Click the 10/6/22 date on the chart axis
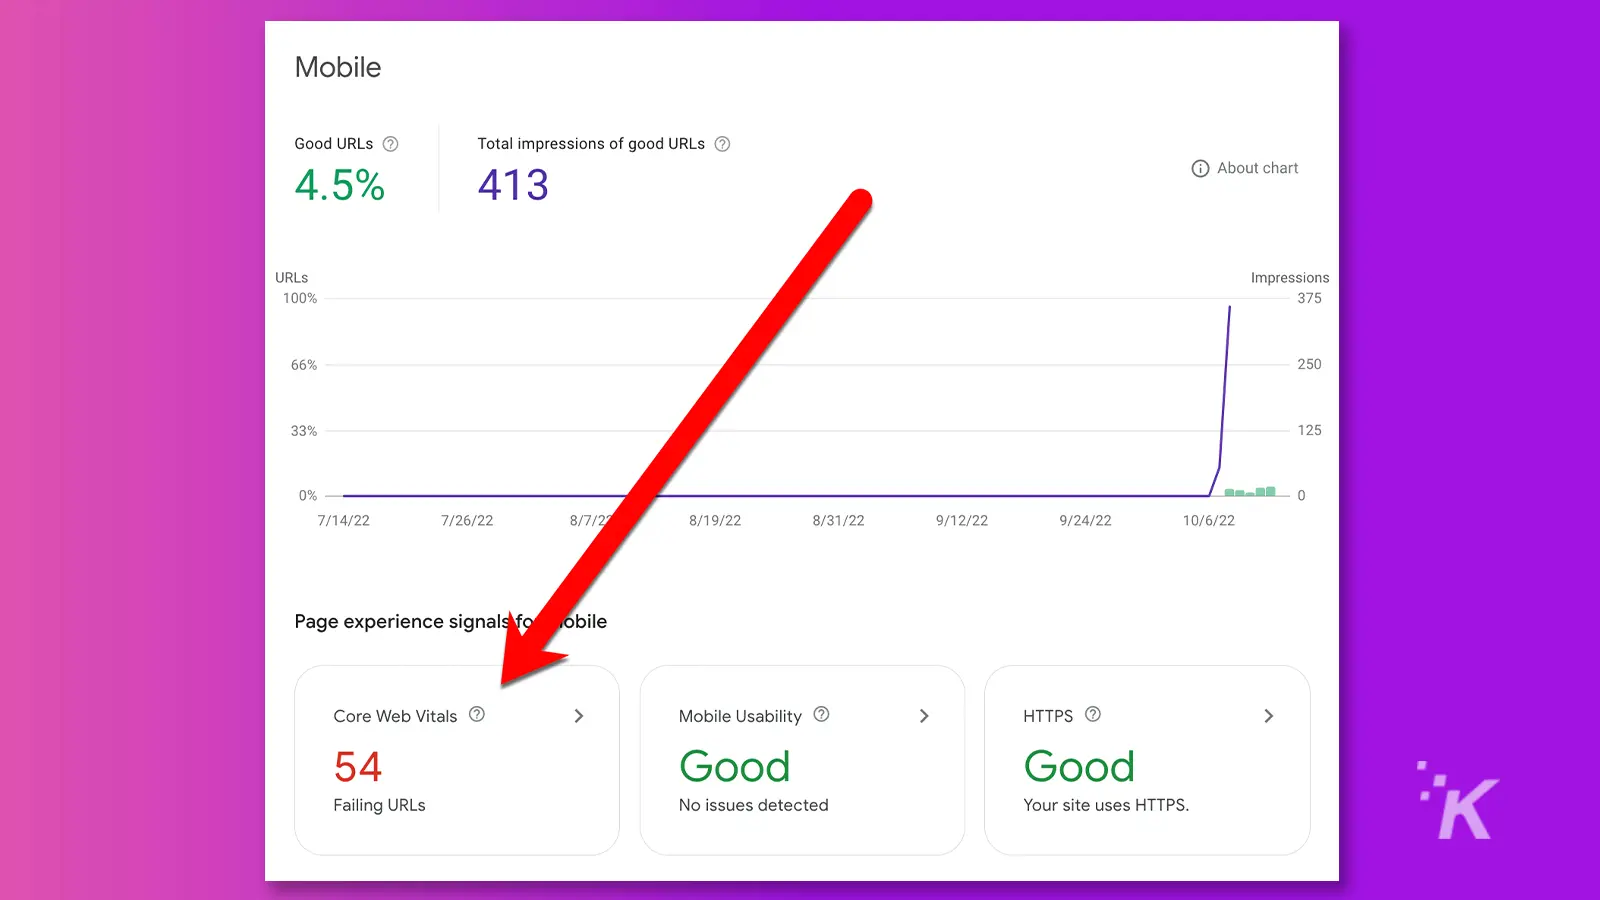Image resolution: width=1600 pixels, height=900 pixels. pyautogui.click(x=1209, y=521)
